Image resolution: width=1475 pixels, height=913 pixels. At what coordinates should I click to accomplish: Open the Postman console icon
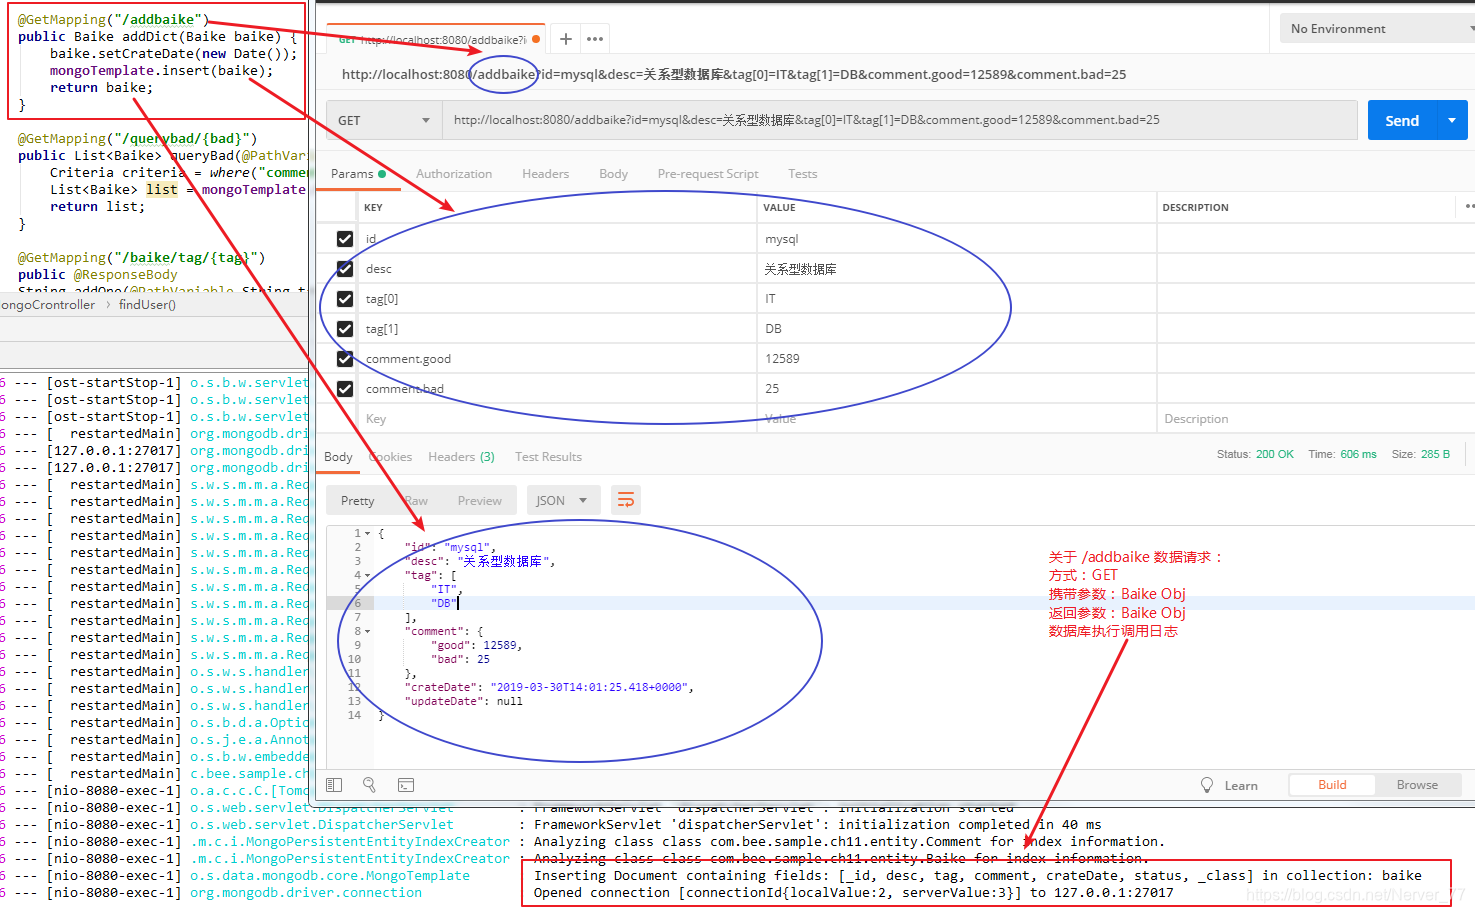coord(406,785)
